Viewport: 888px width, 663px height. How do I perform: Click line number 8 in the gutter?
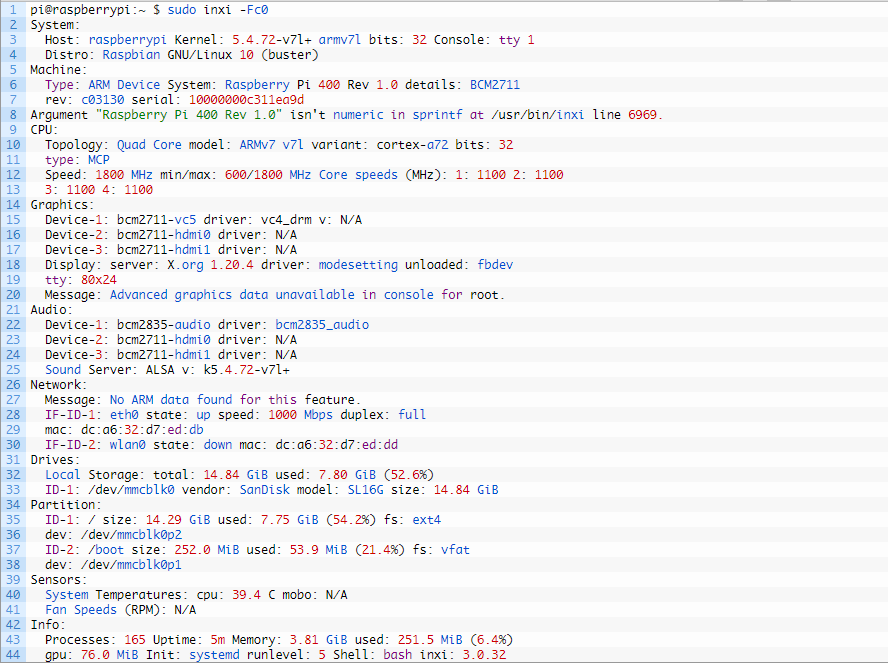[14, 114]
